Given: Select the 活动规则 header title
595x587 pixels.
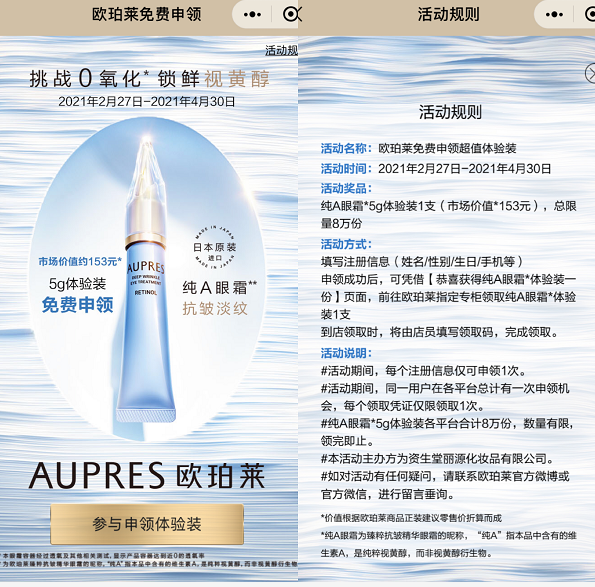Looking at the screenshot, I should pos(449,14).
